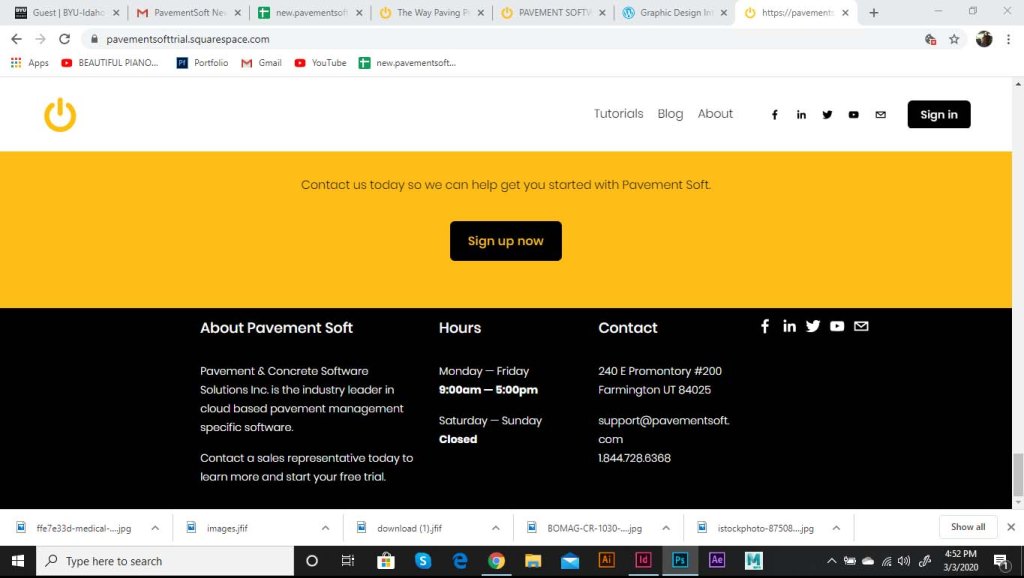Reload the page
This screenshot has height=578, width=1024.
(65, 39)
